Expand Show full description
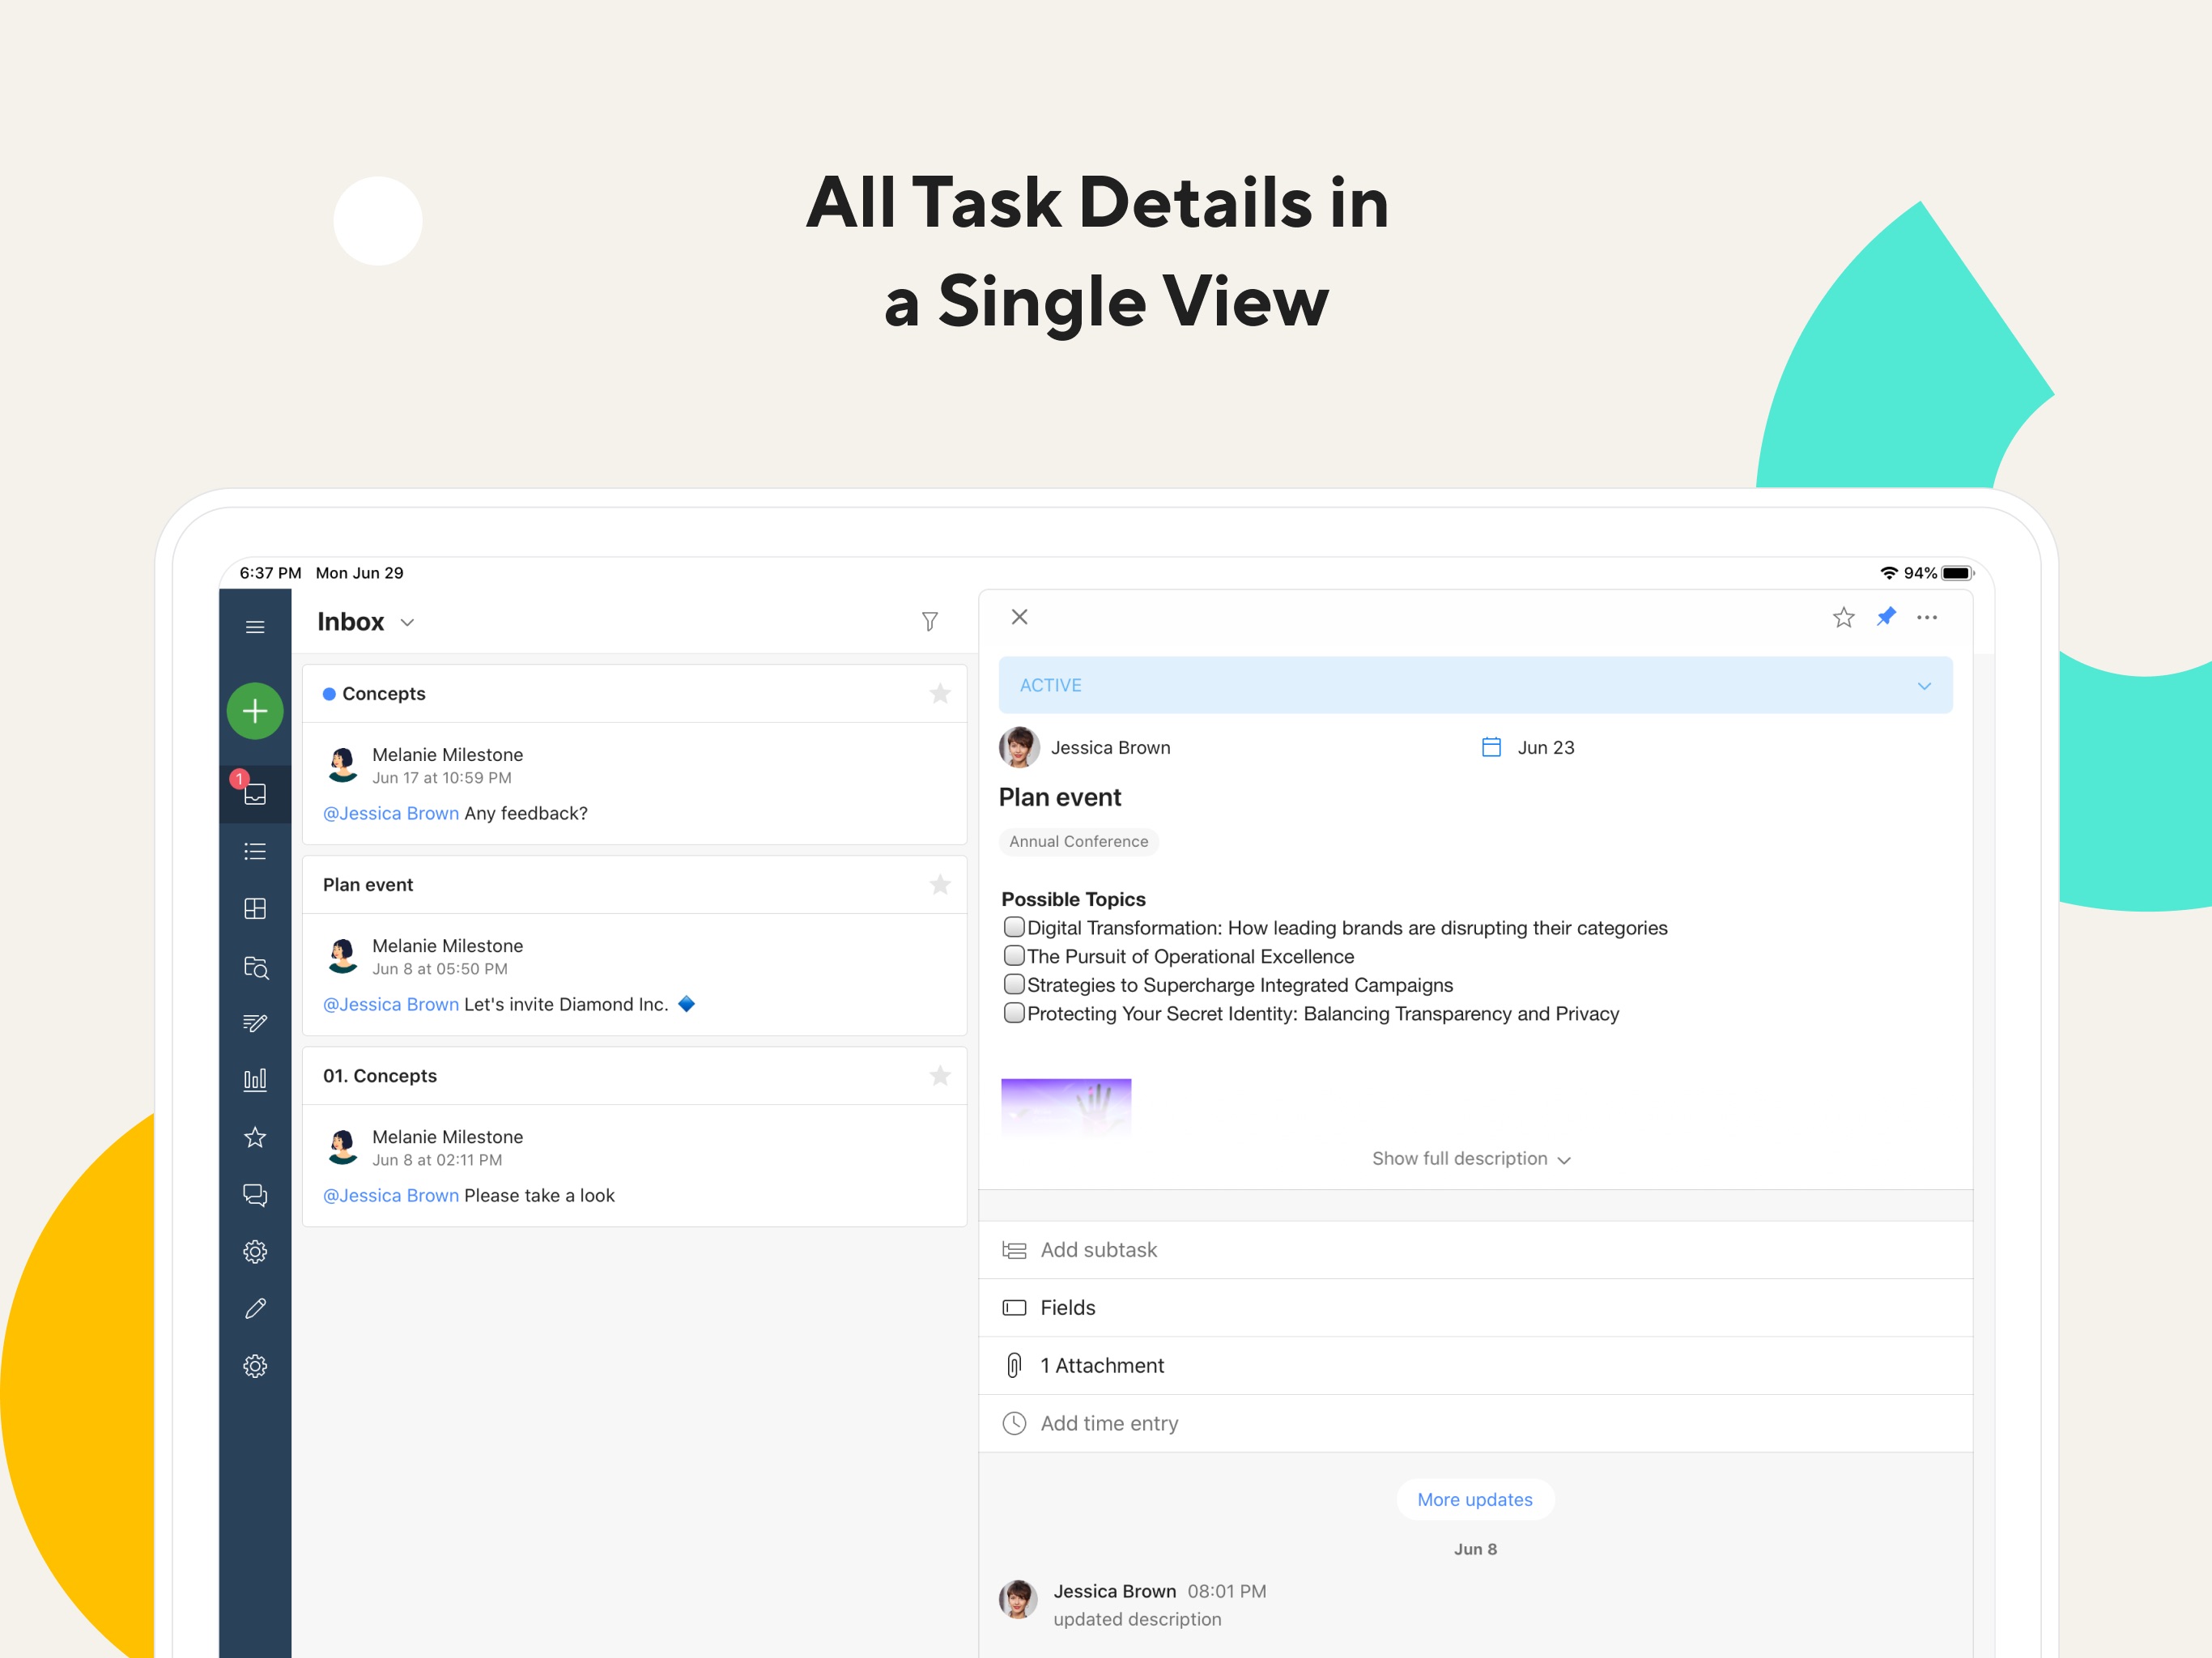 click(1472, 1159)
